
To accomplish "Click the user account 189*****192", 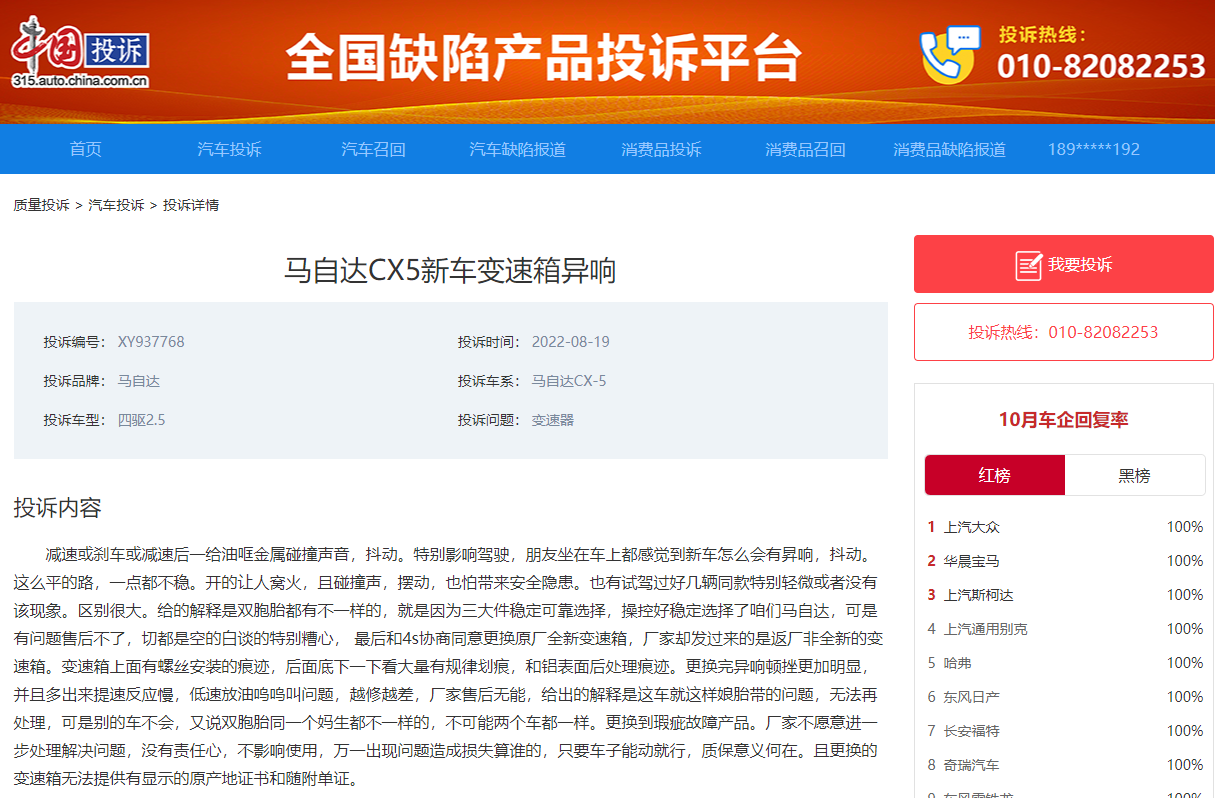I will pyautogui.click(x=1093, y=149).
